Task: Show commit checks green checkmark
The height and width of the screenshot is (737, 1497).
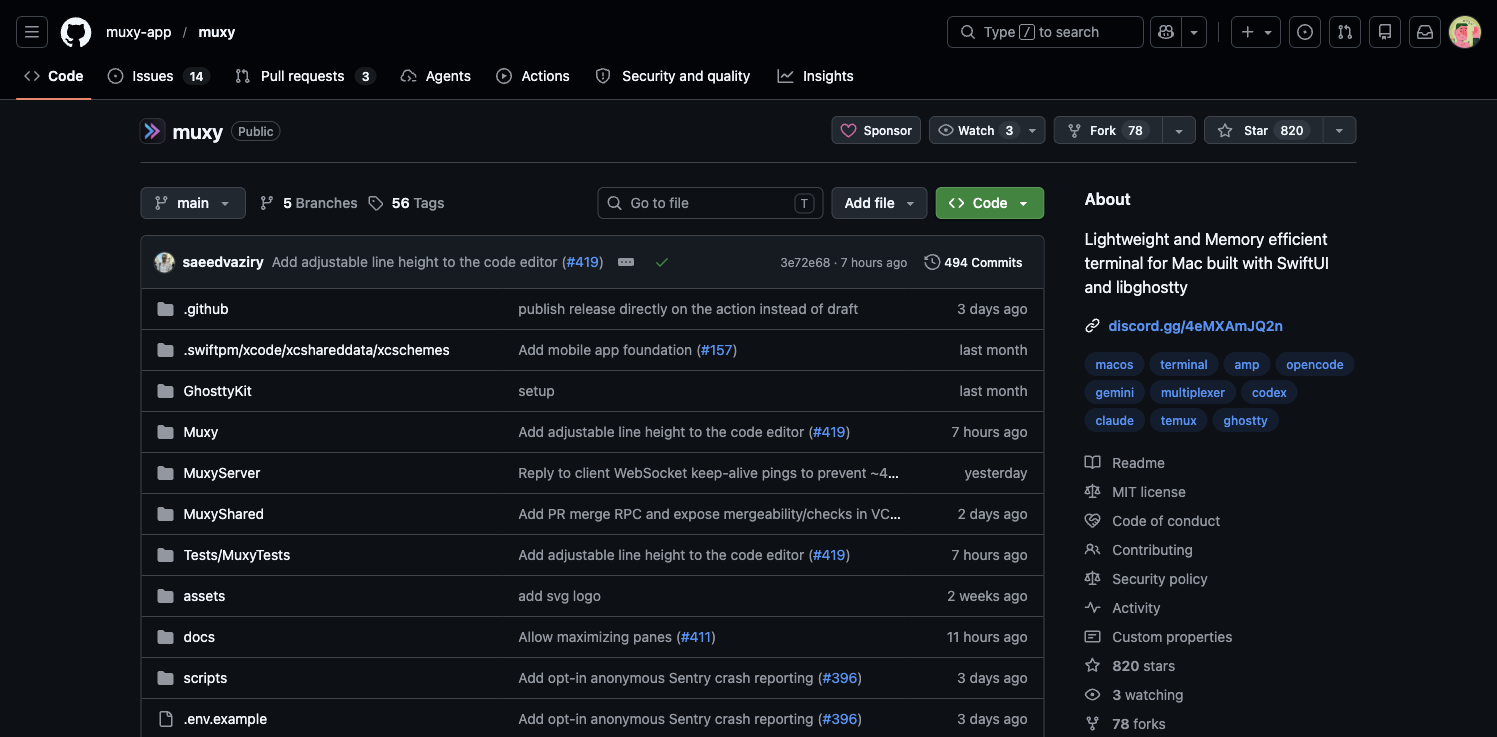Action: pos(662,262)
